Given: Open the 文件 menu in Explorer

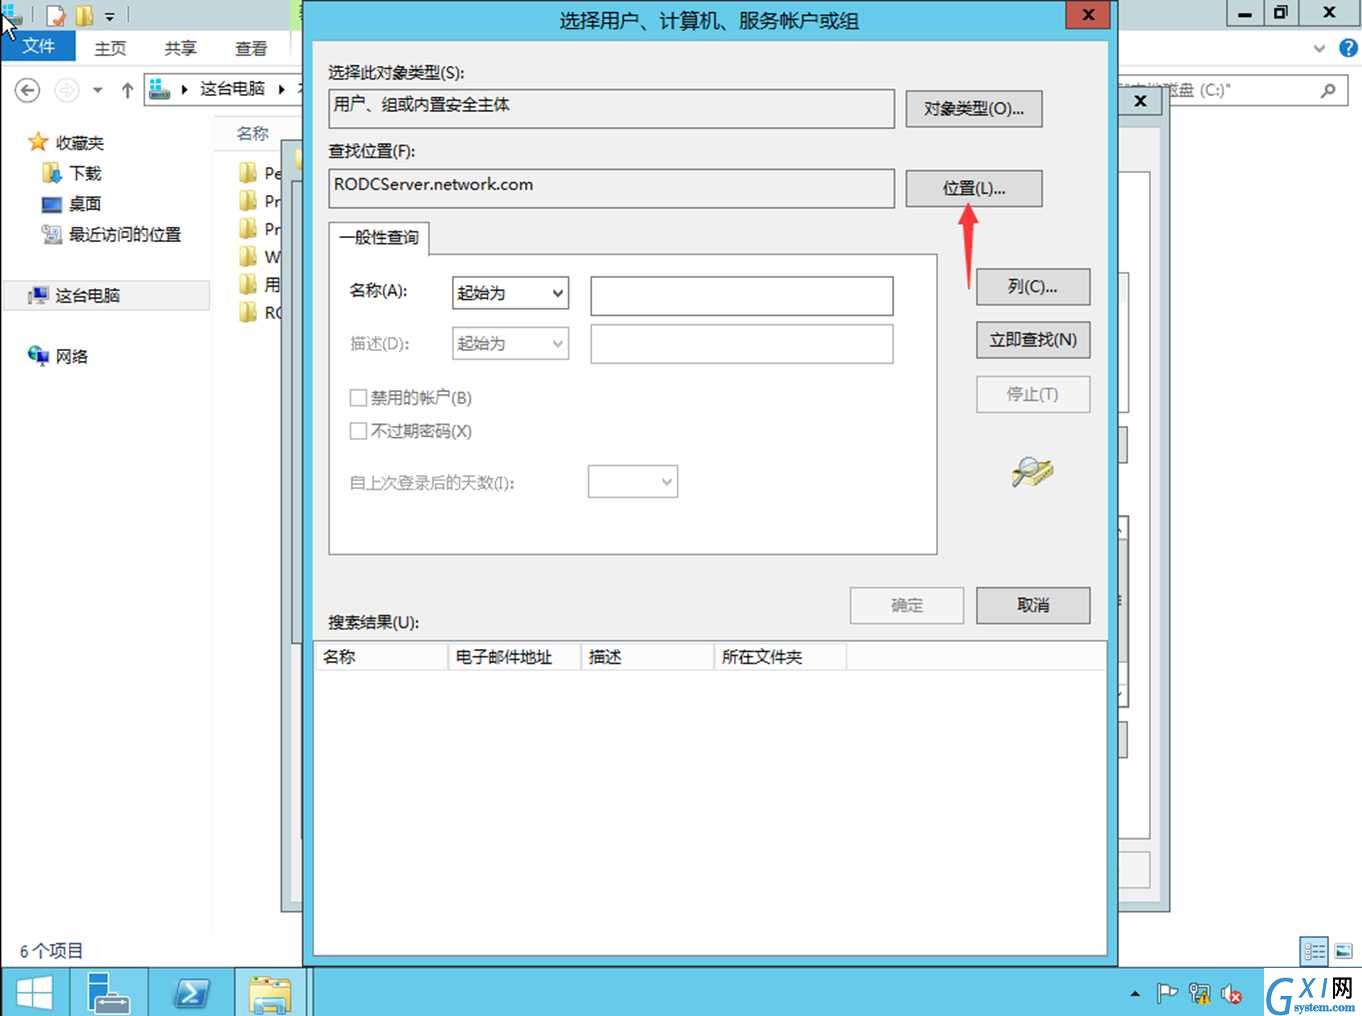Looking at the screenshot, I should tap(38, 46).
